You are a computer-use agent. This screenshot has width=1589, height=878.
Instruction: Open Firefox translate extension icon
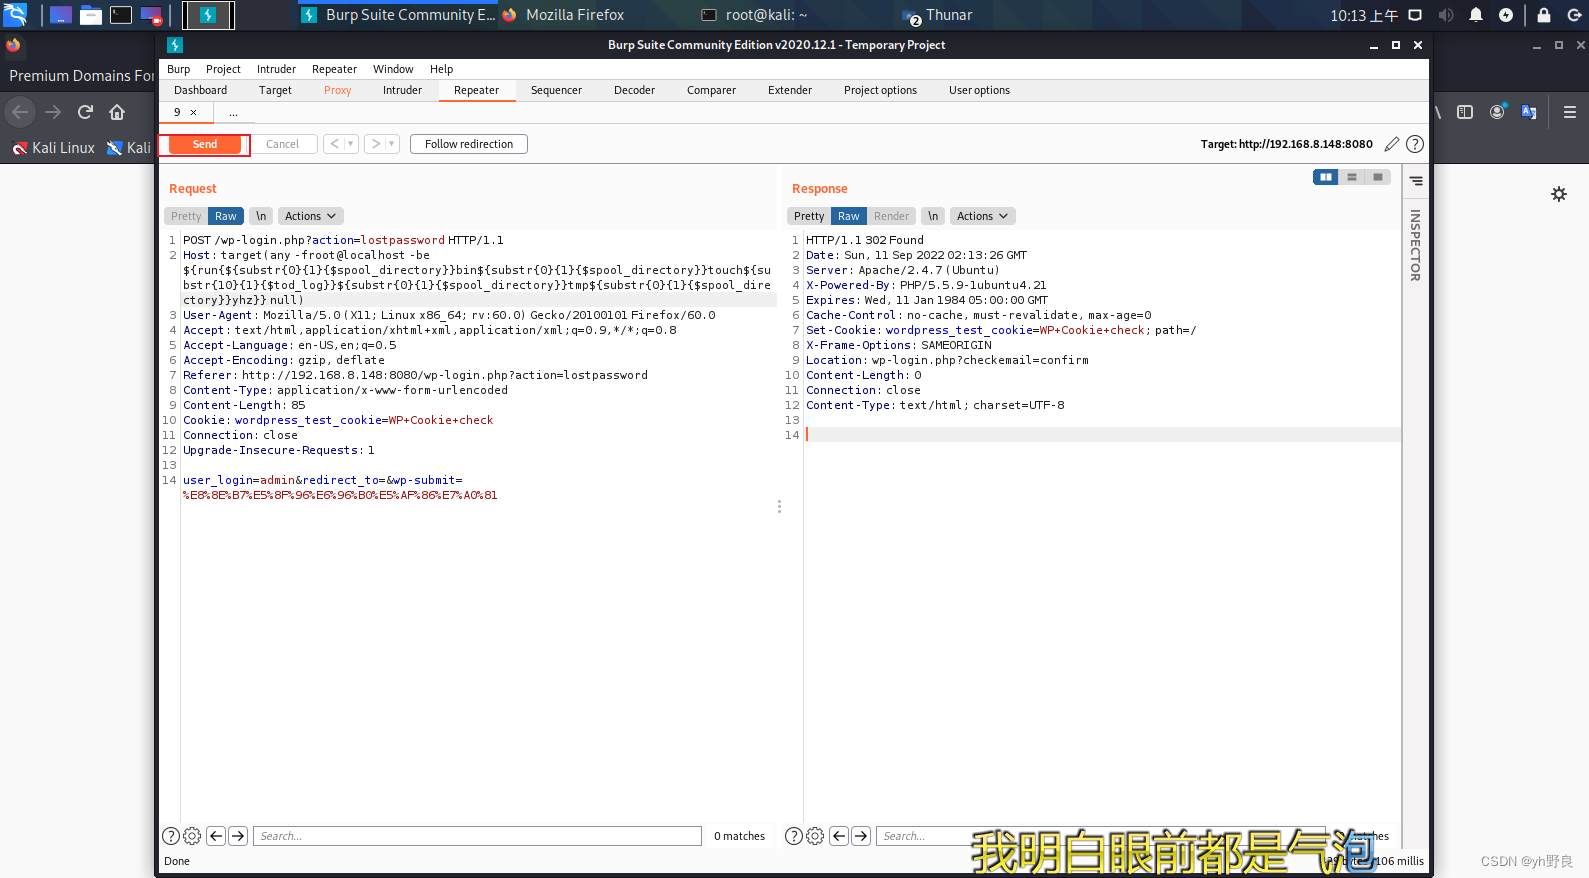coord(1529,112)
